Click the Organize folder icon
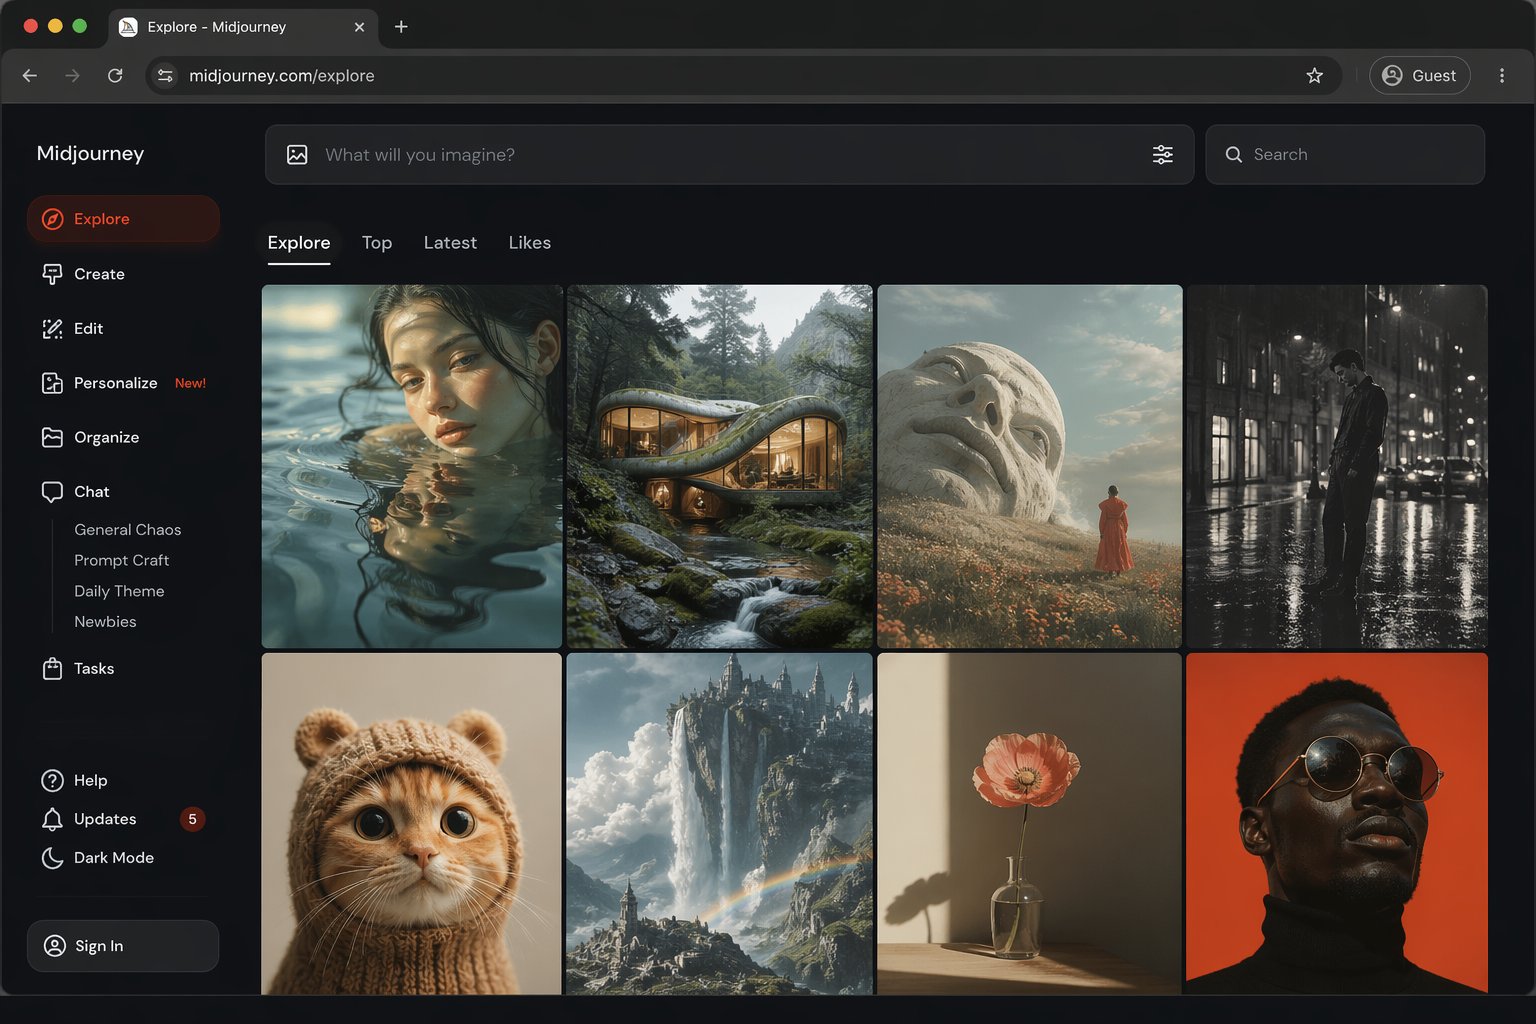This screenshot has width=1536, height=1024. (52, 437)
